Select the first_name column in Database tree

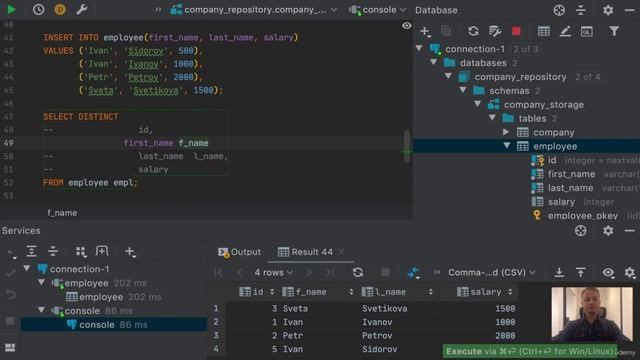[x=571, y=174]
